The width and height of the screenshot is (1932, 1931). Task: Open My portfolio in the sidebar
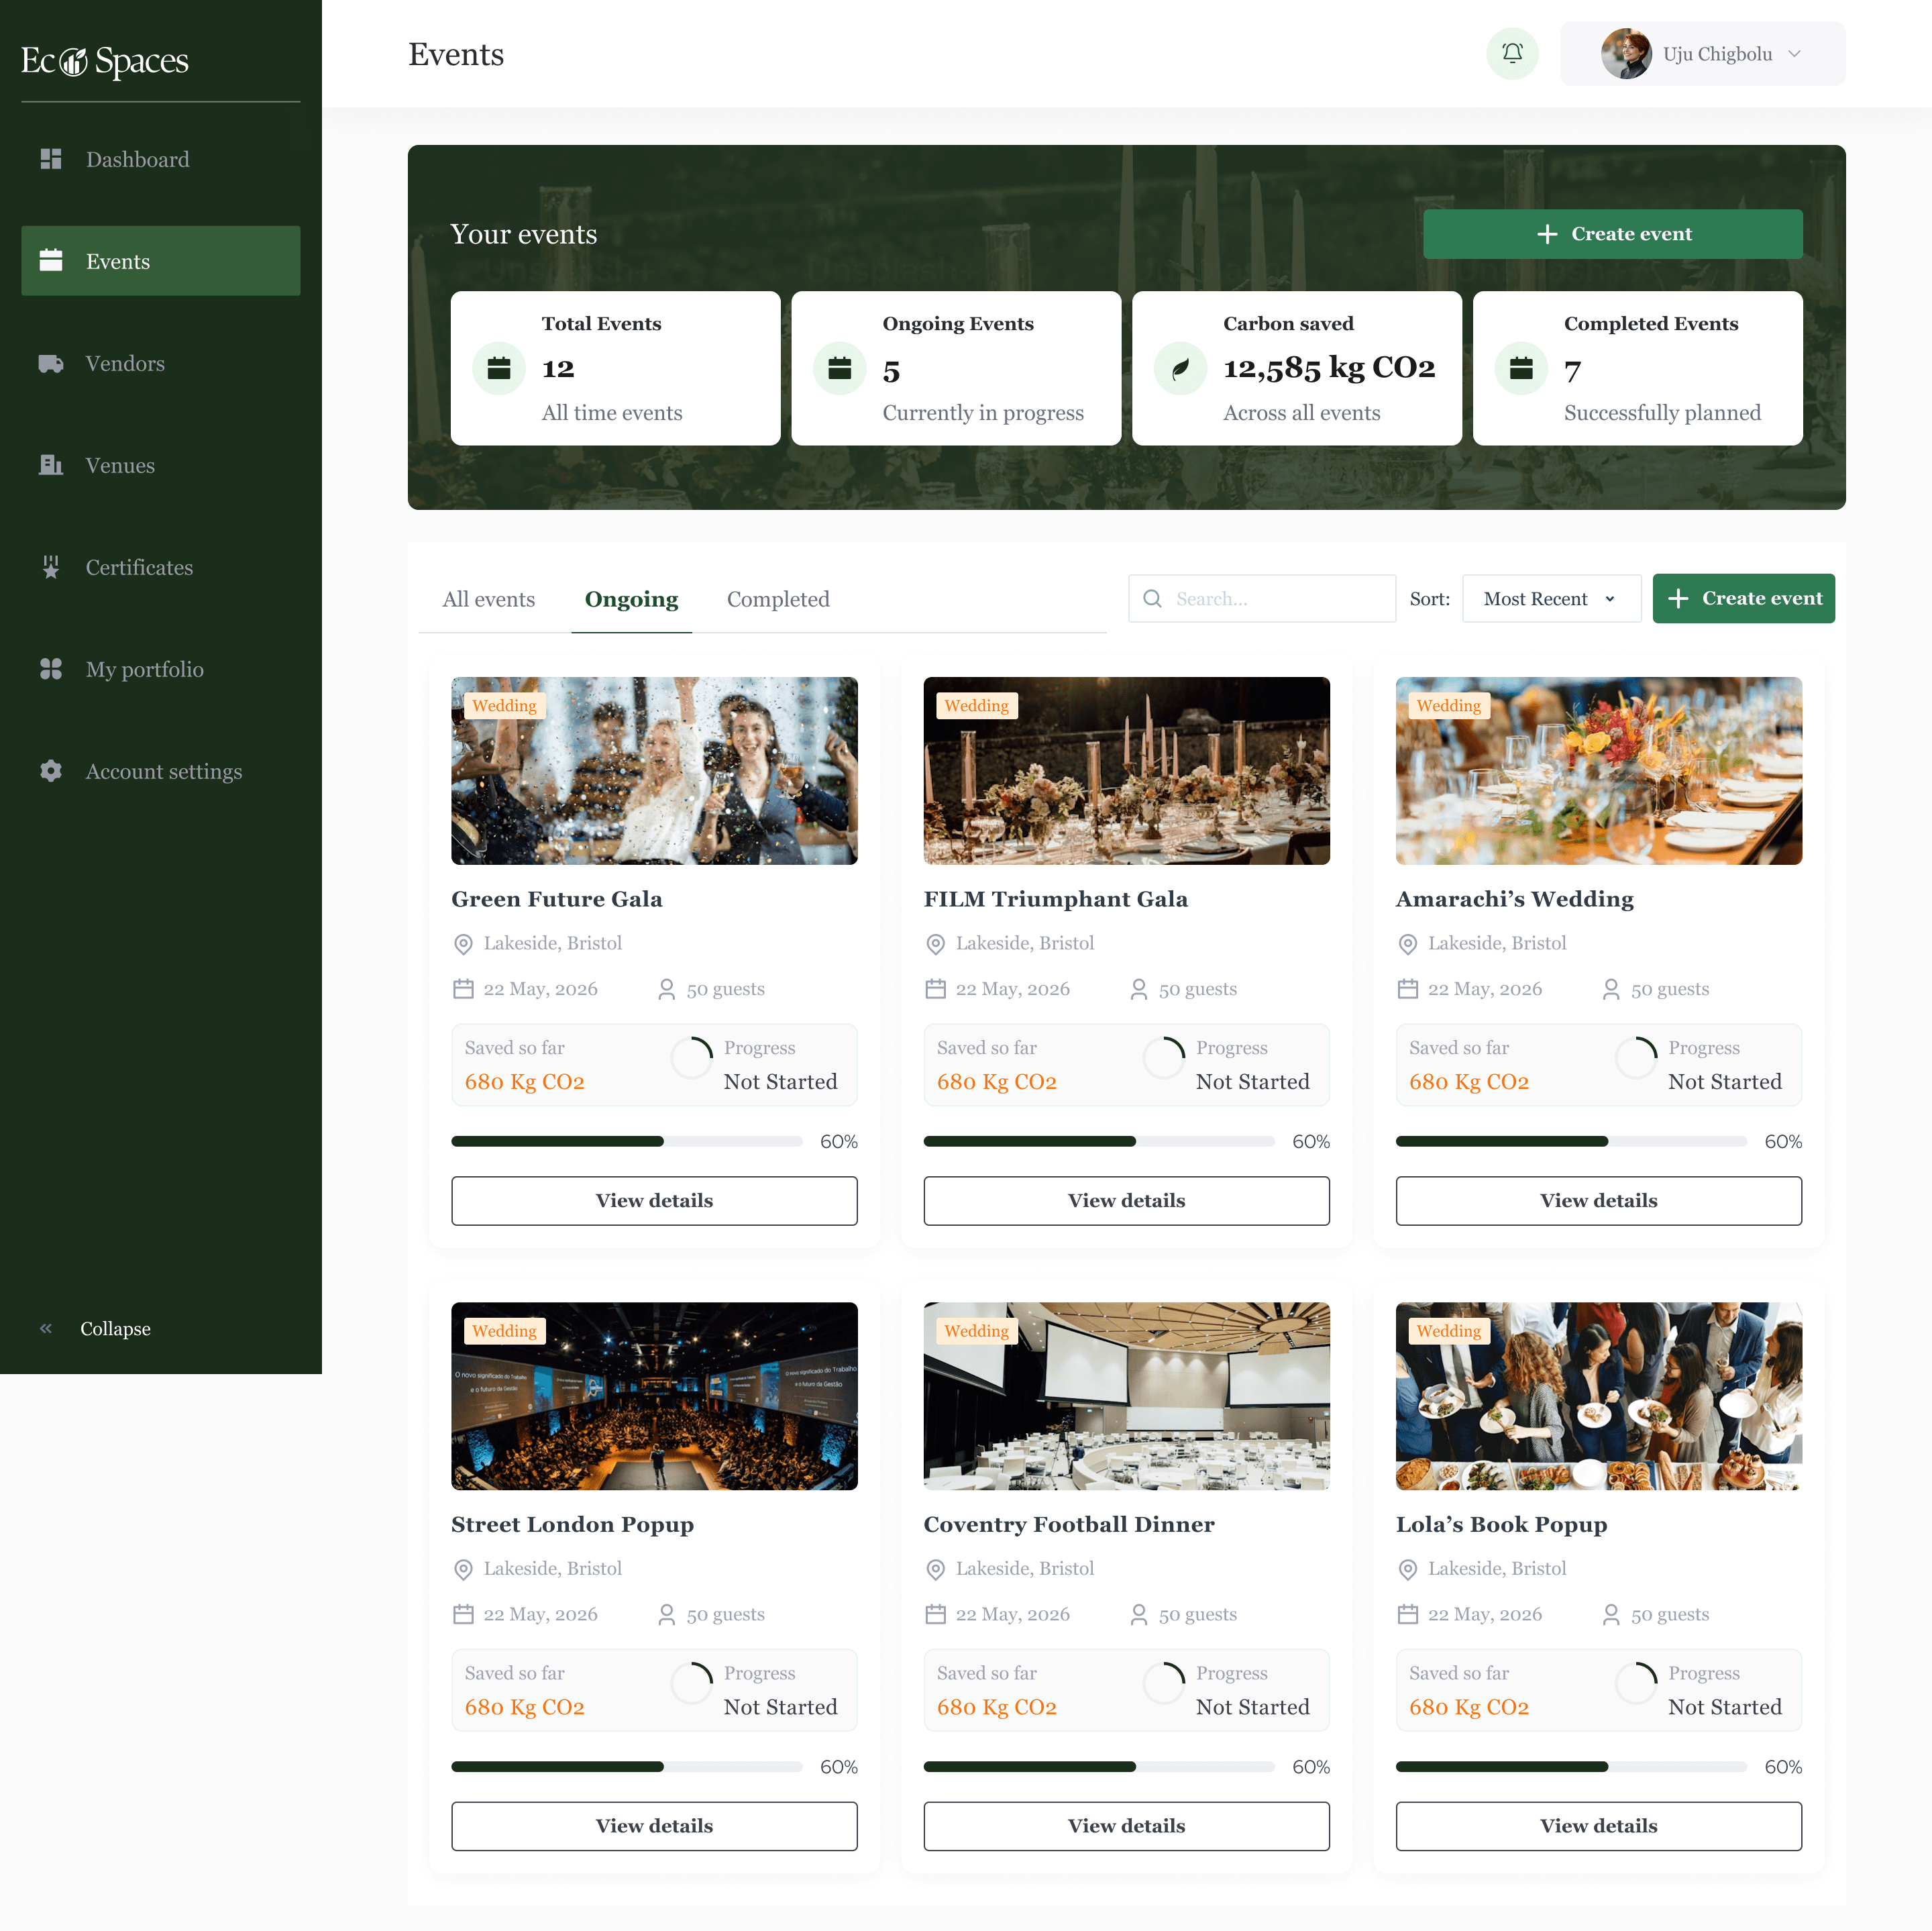[x=161, y=669]
